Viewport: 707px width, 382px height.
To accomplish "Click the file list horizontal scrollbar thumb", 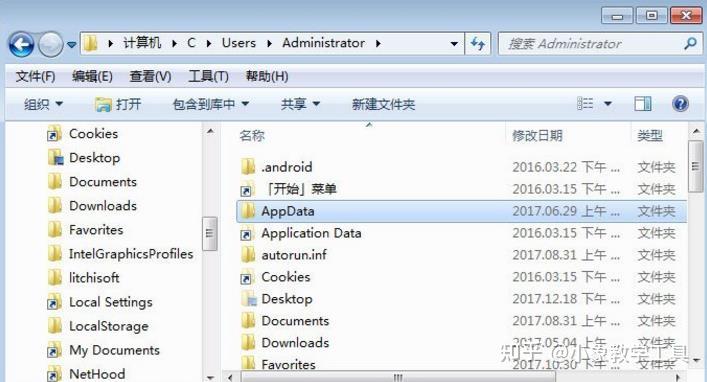I will click(x=398, y=377).
